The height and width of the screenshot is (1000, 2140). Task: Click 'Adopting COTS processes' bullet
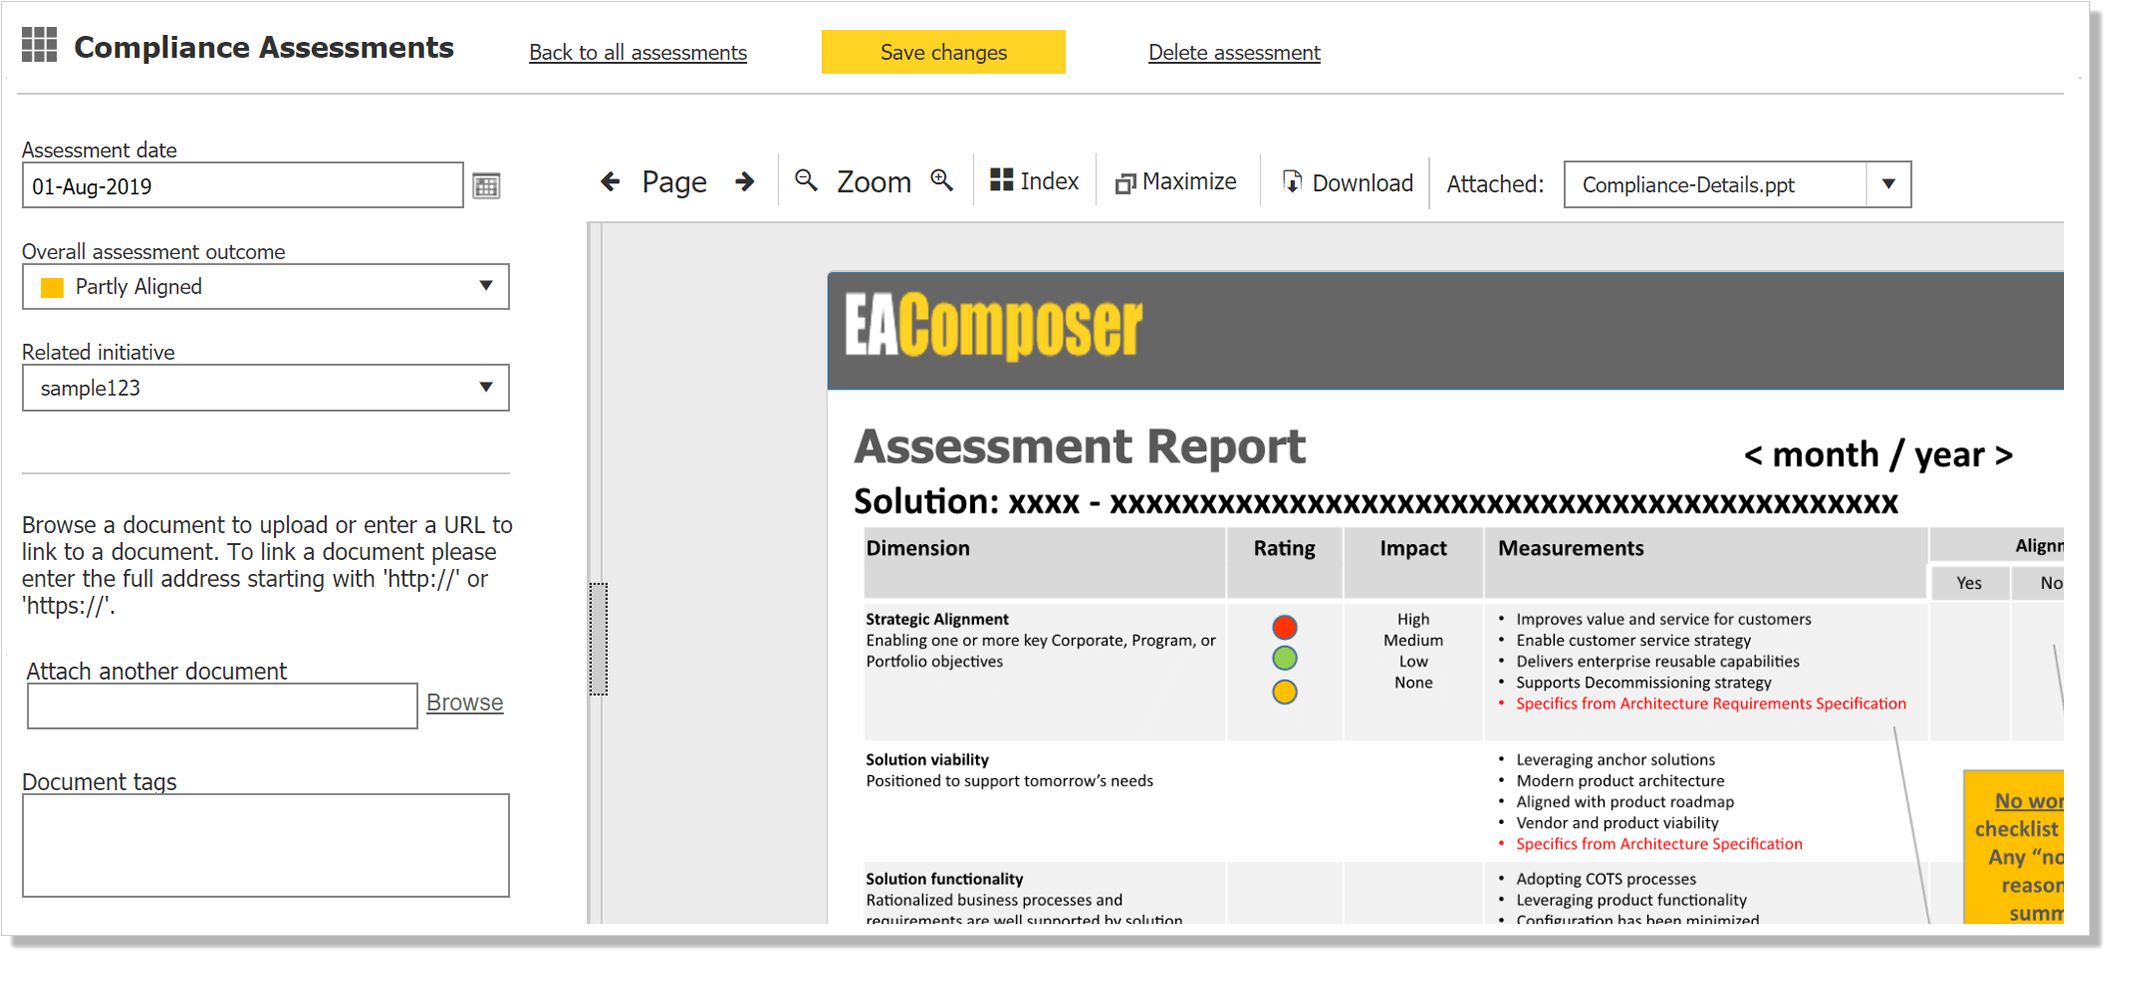[x=1606, y=879]
